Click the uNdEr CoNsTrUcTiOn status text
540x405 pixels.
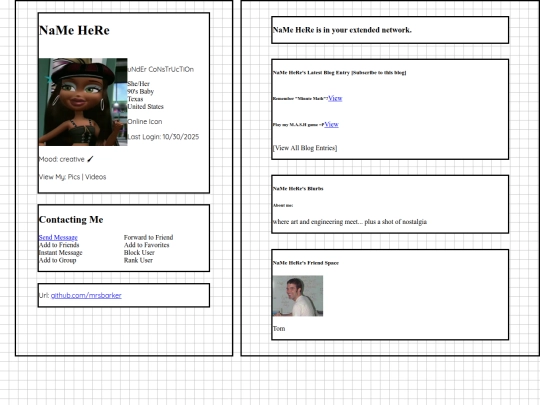(160, 69)
